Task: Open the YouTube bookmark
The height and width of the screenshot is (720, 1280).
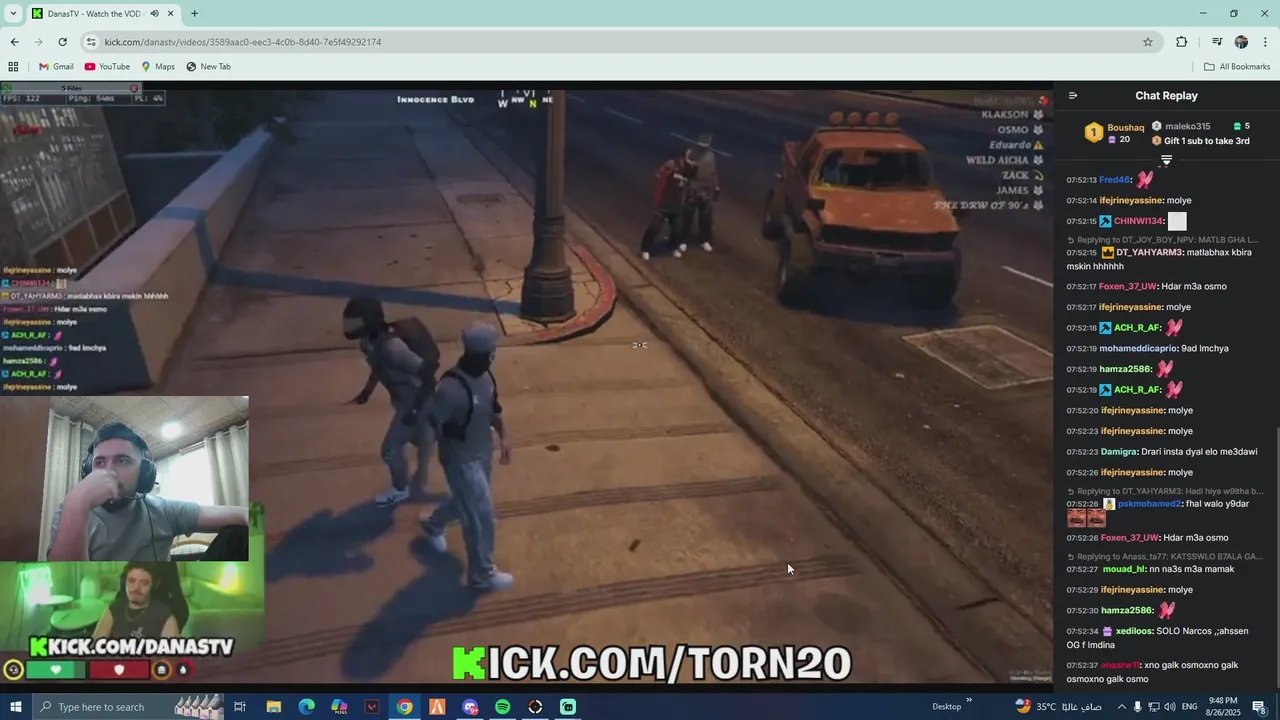Action: tap(107, 67)
